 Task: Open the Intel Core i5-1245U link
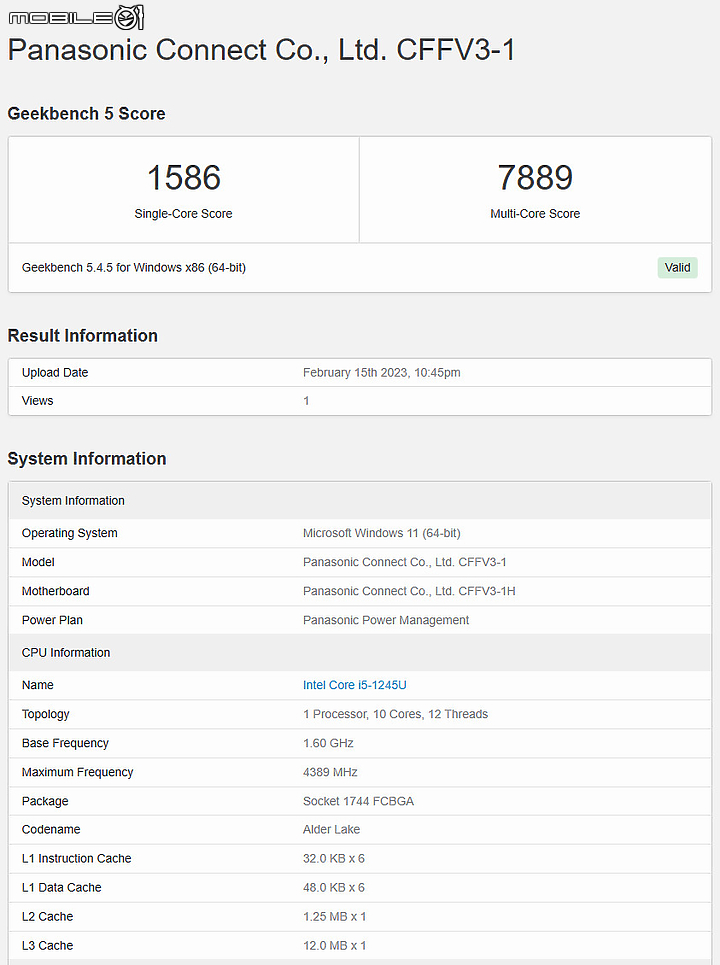(354, 685)
